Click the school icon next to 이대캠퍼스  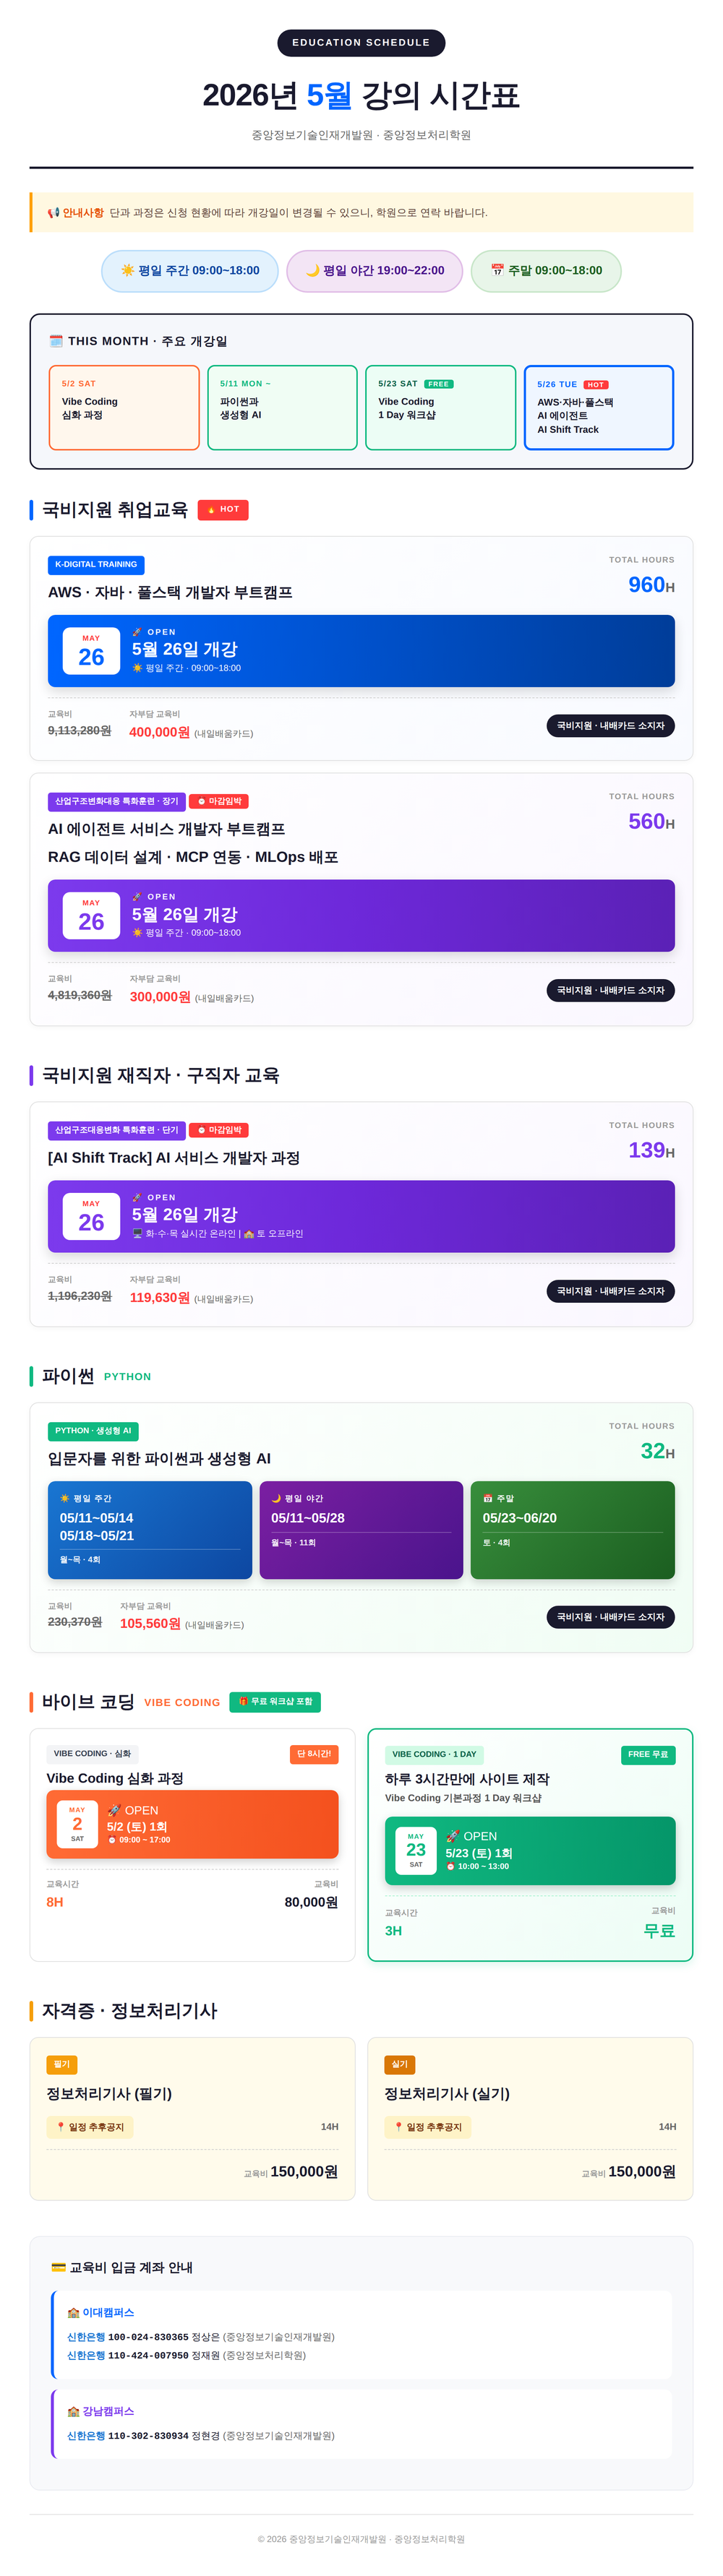click(x=73, y=2312)
